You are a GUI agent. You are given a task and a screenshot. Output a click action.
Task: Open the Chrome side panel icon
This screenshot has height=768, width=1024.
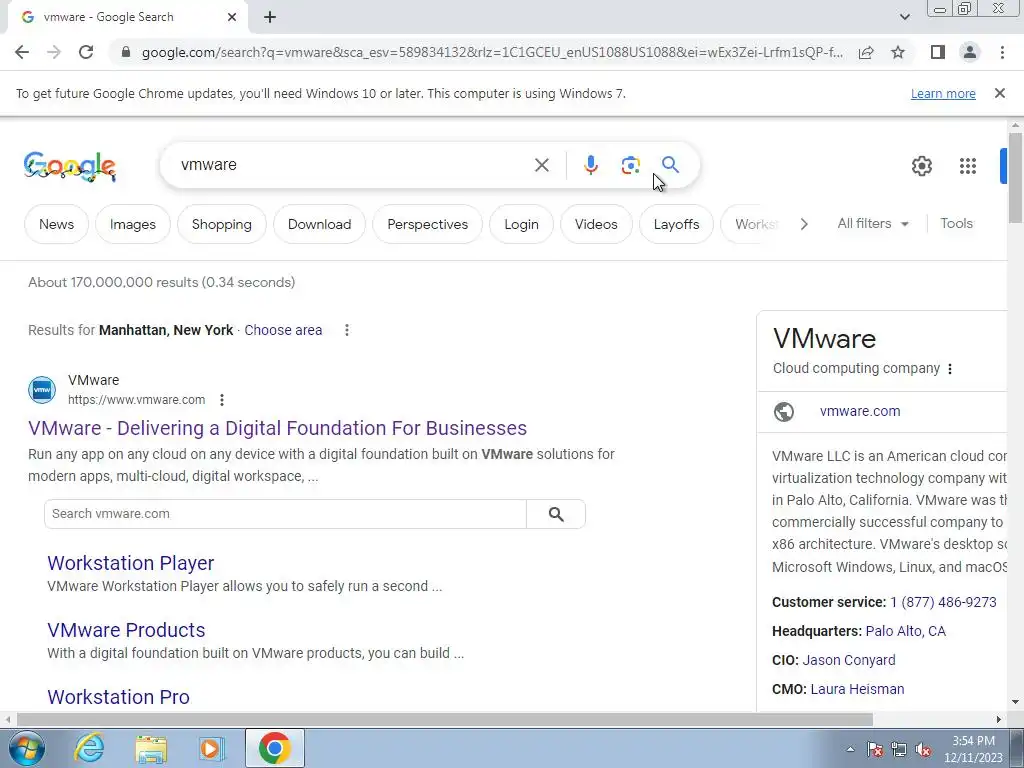pyautogui.click(x=938, y=52)
